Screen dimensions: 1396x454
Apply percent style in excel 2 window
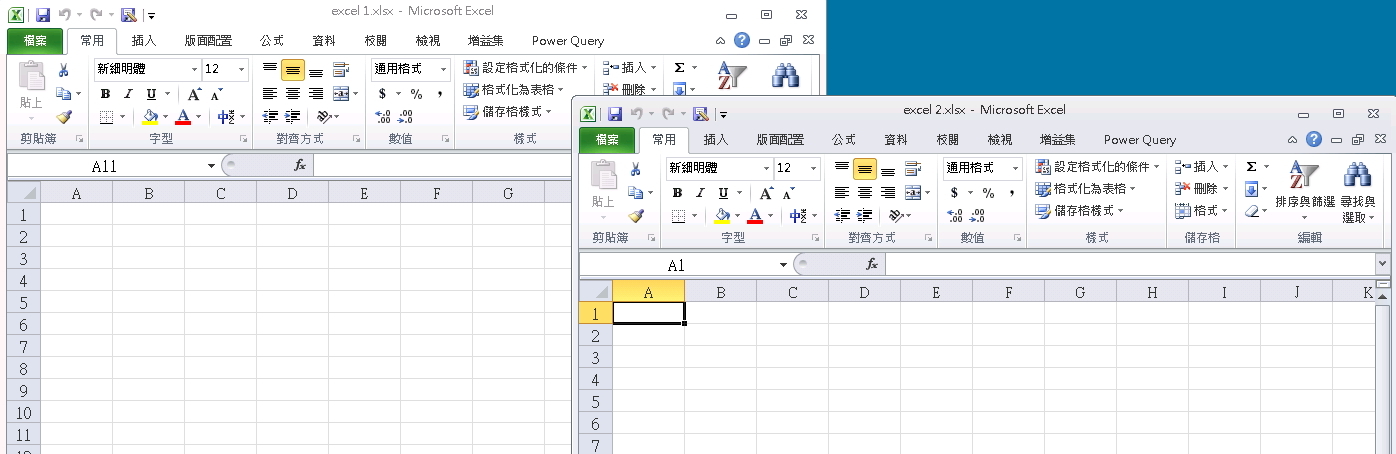click(x=988, y=193)
